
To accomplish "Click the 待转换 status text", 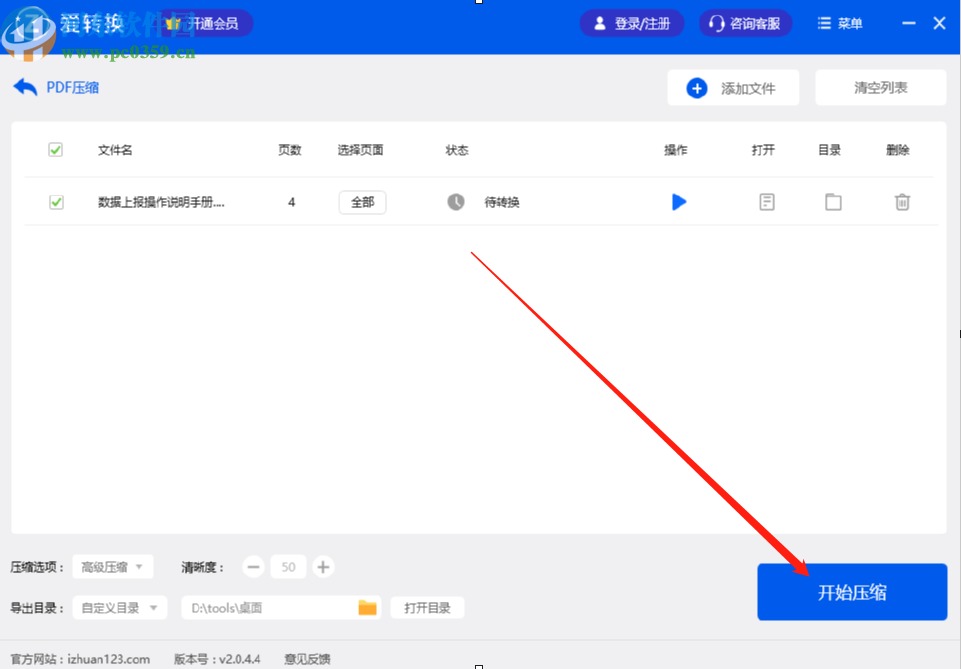I will click(x=502, y=202).
